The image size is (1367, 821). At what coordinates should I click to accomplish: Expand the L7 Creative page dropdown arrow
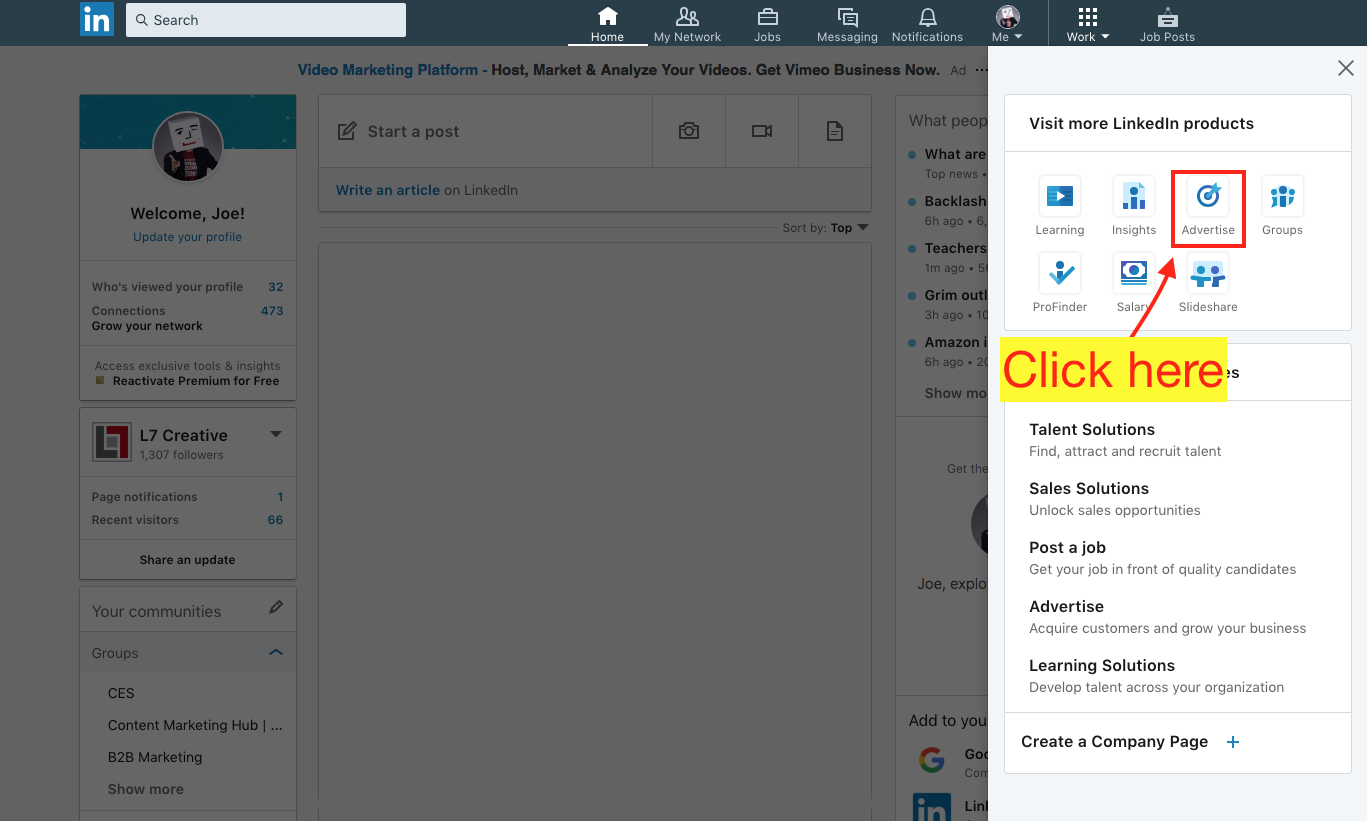[x=276, y=434]
